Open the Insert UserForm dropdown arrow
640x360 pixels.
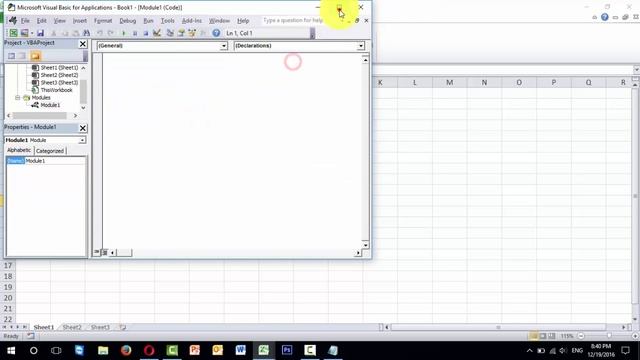32,33
